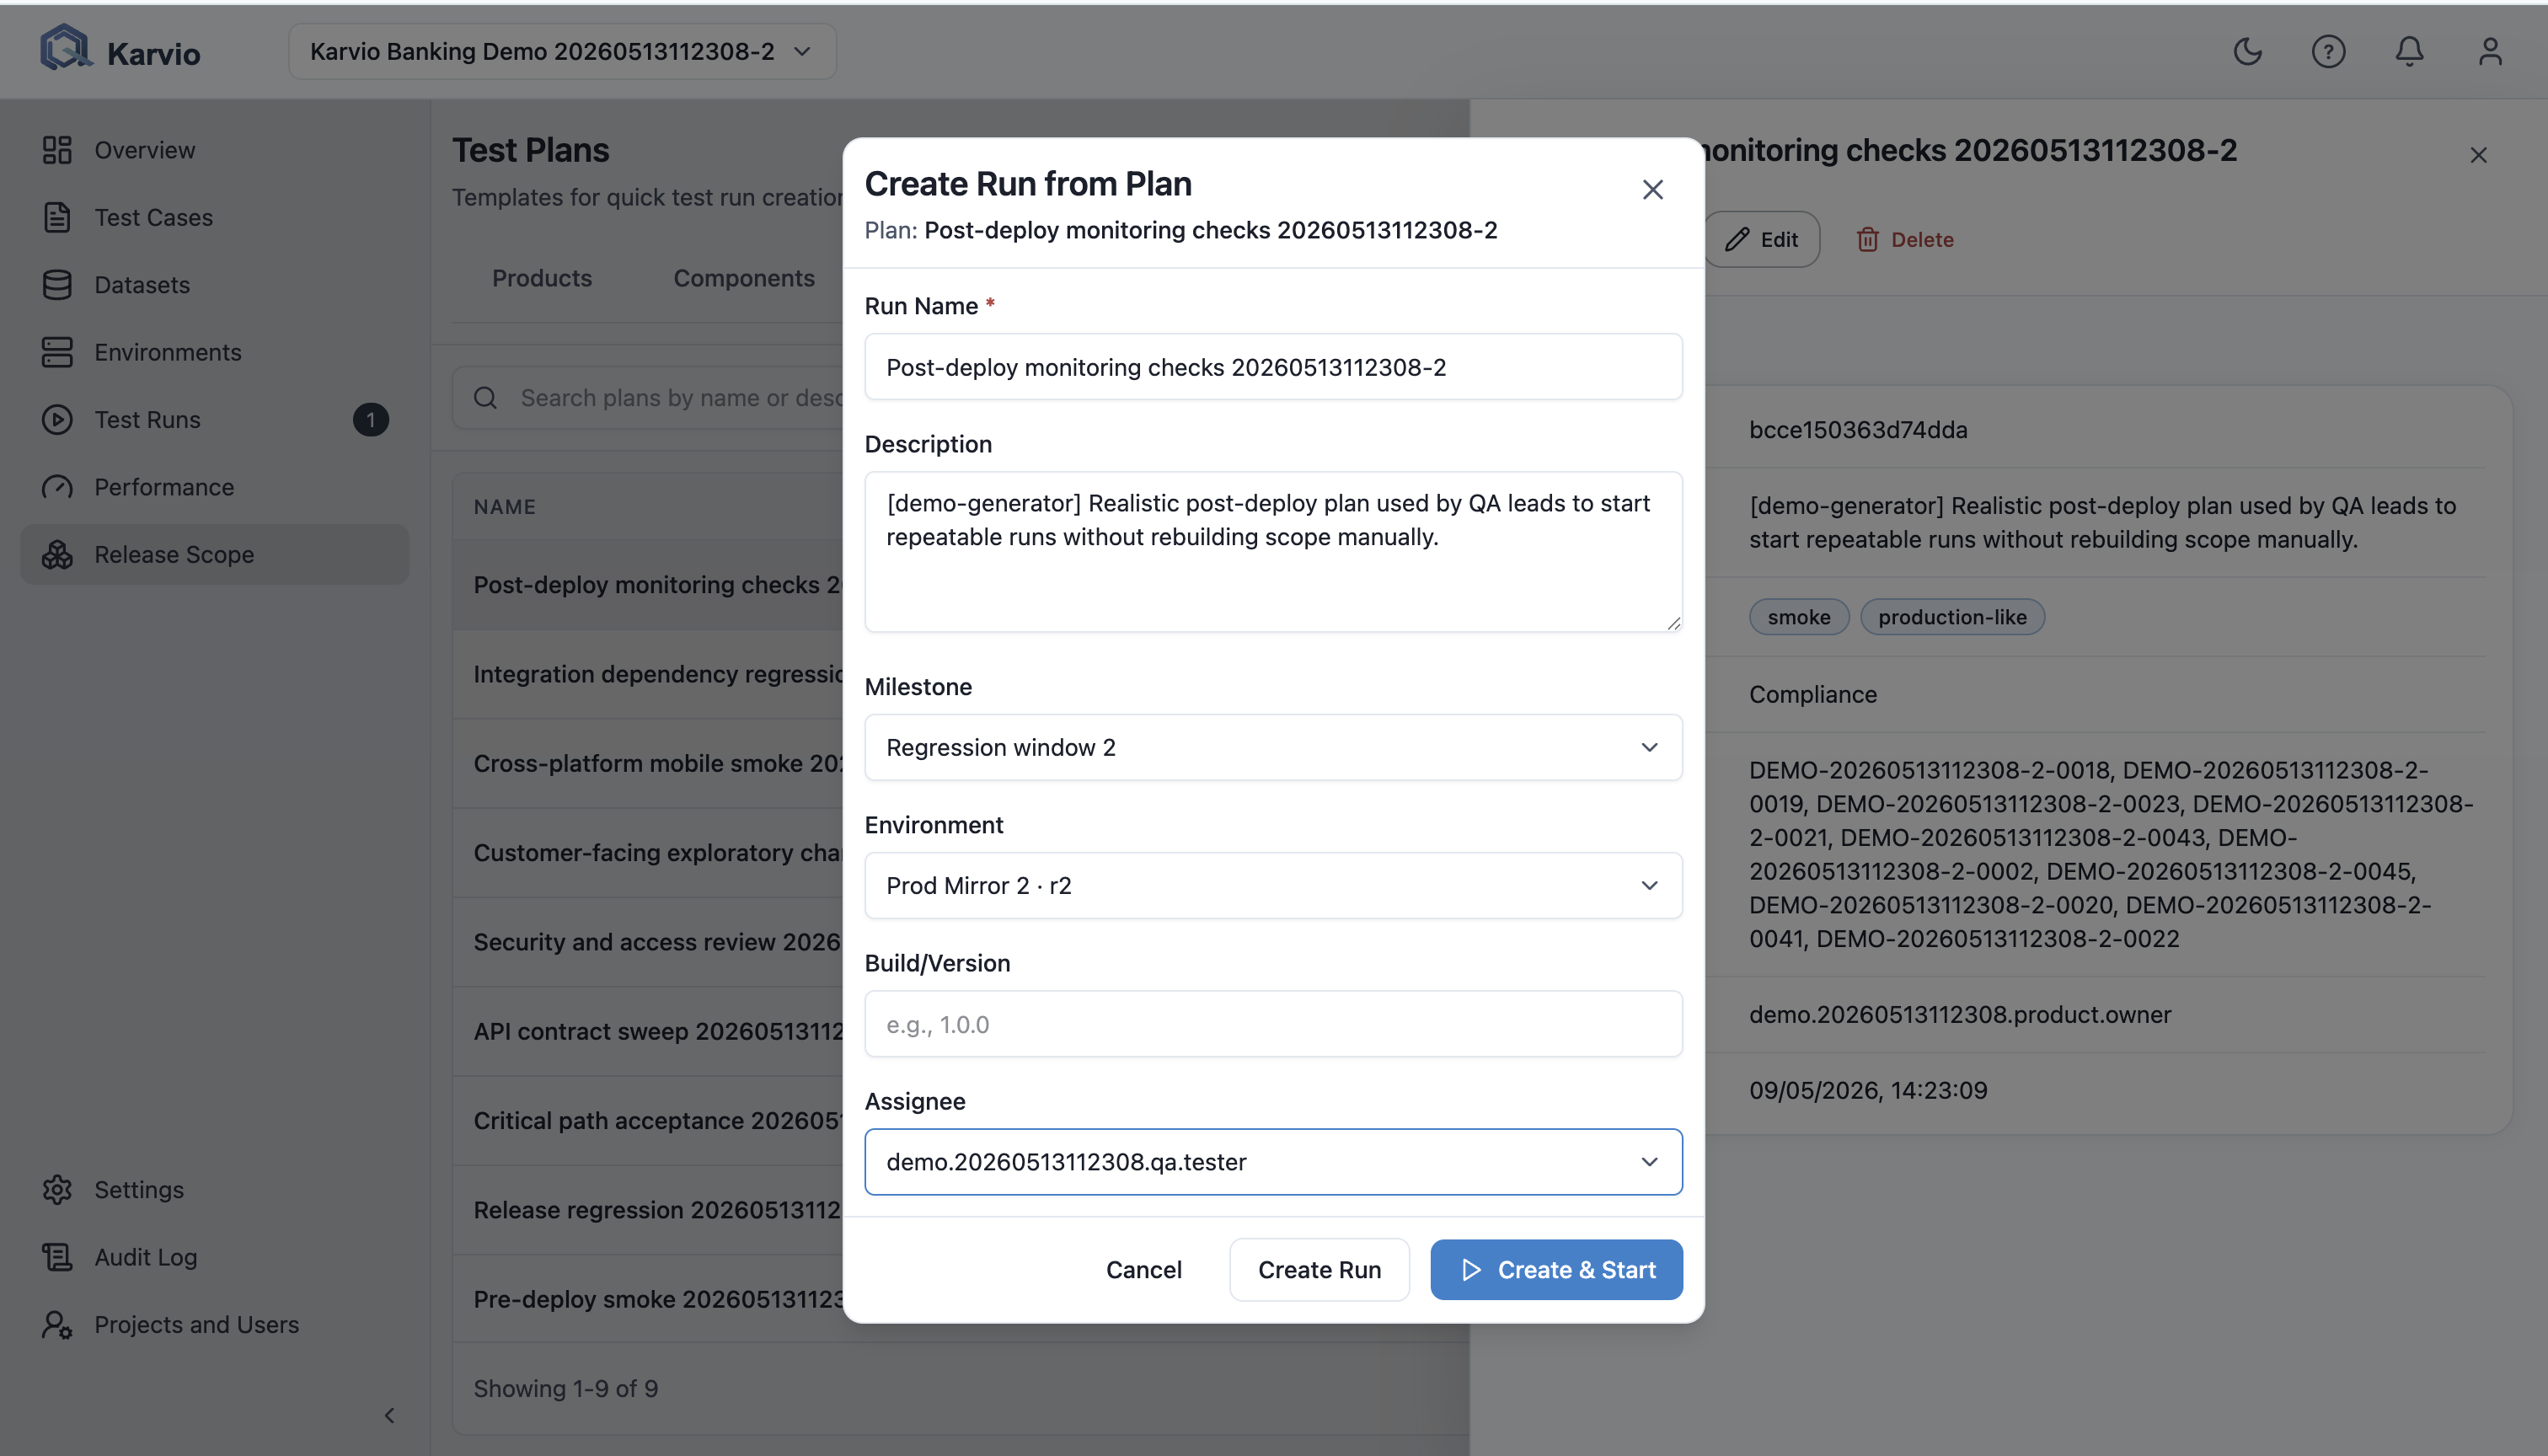Viewport: 2548px width, 1456px height.
Task: Click the Create & Start button
Action: pyautogui.click(x=1556, y=1269)
